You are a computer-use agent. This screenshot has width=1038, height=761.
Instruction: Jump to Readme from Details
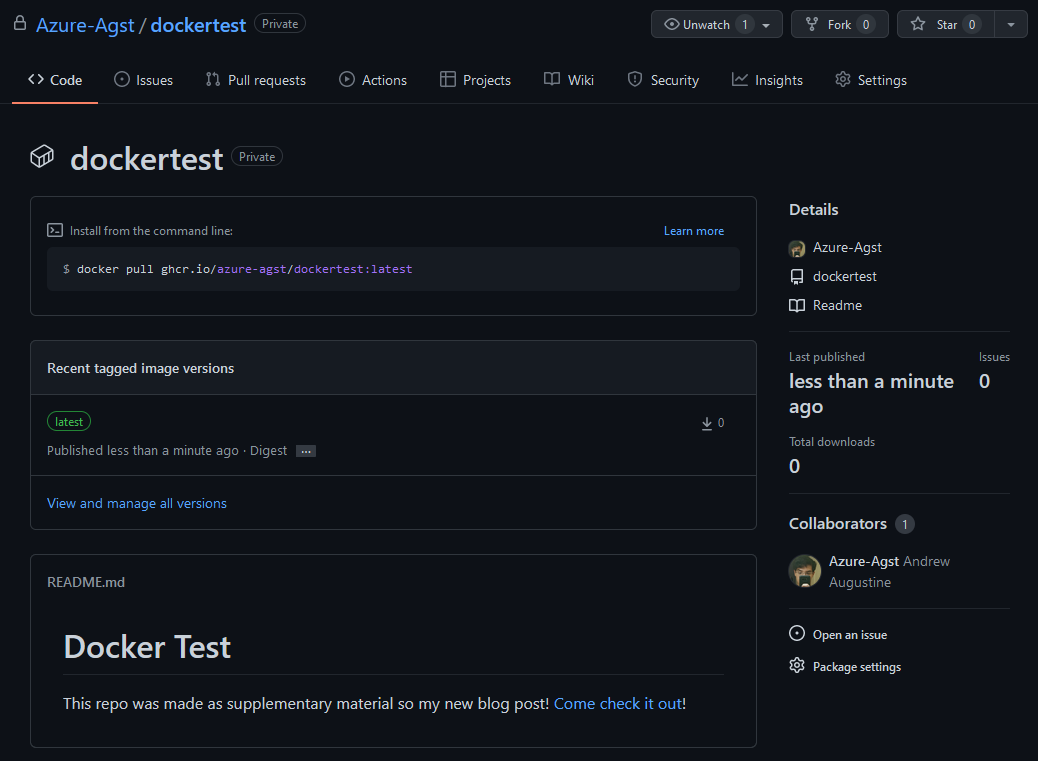[837, 306]
